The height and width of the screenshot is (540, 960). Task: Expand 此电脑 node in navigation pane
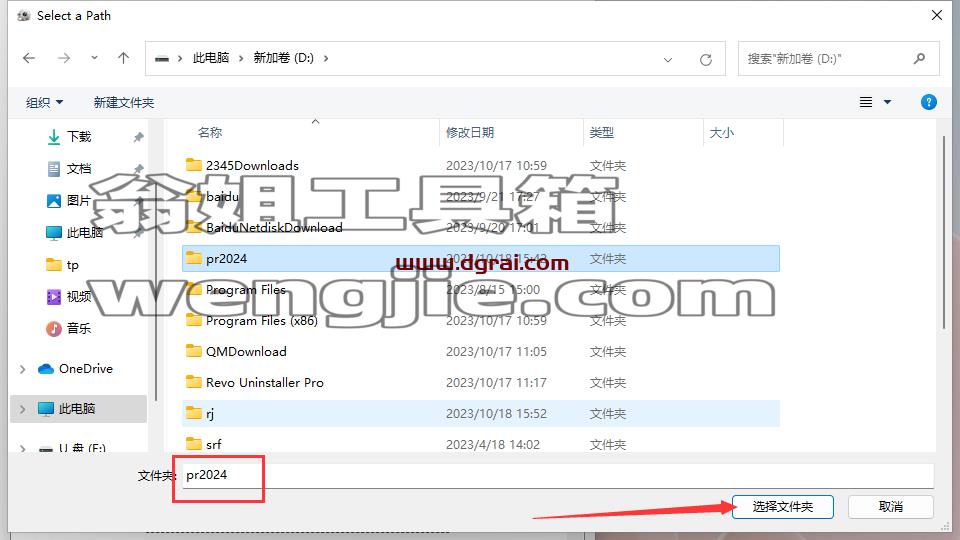click(x=23, y=409)
